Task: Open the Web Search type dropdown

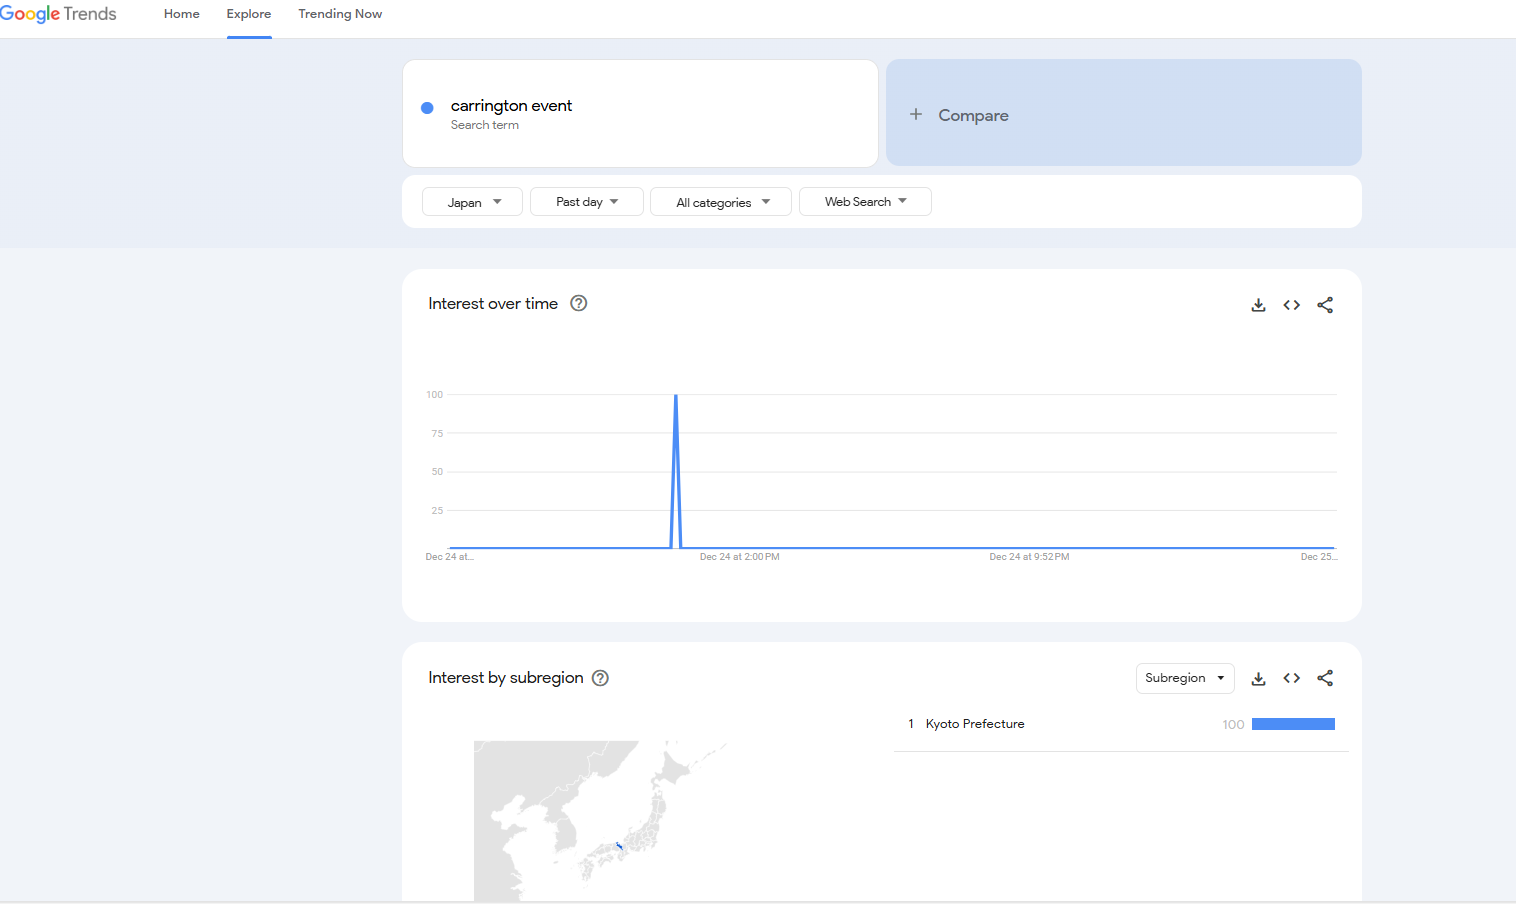Action: click(865, 202)
